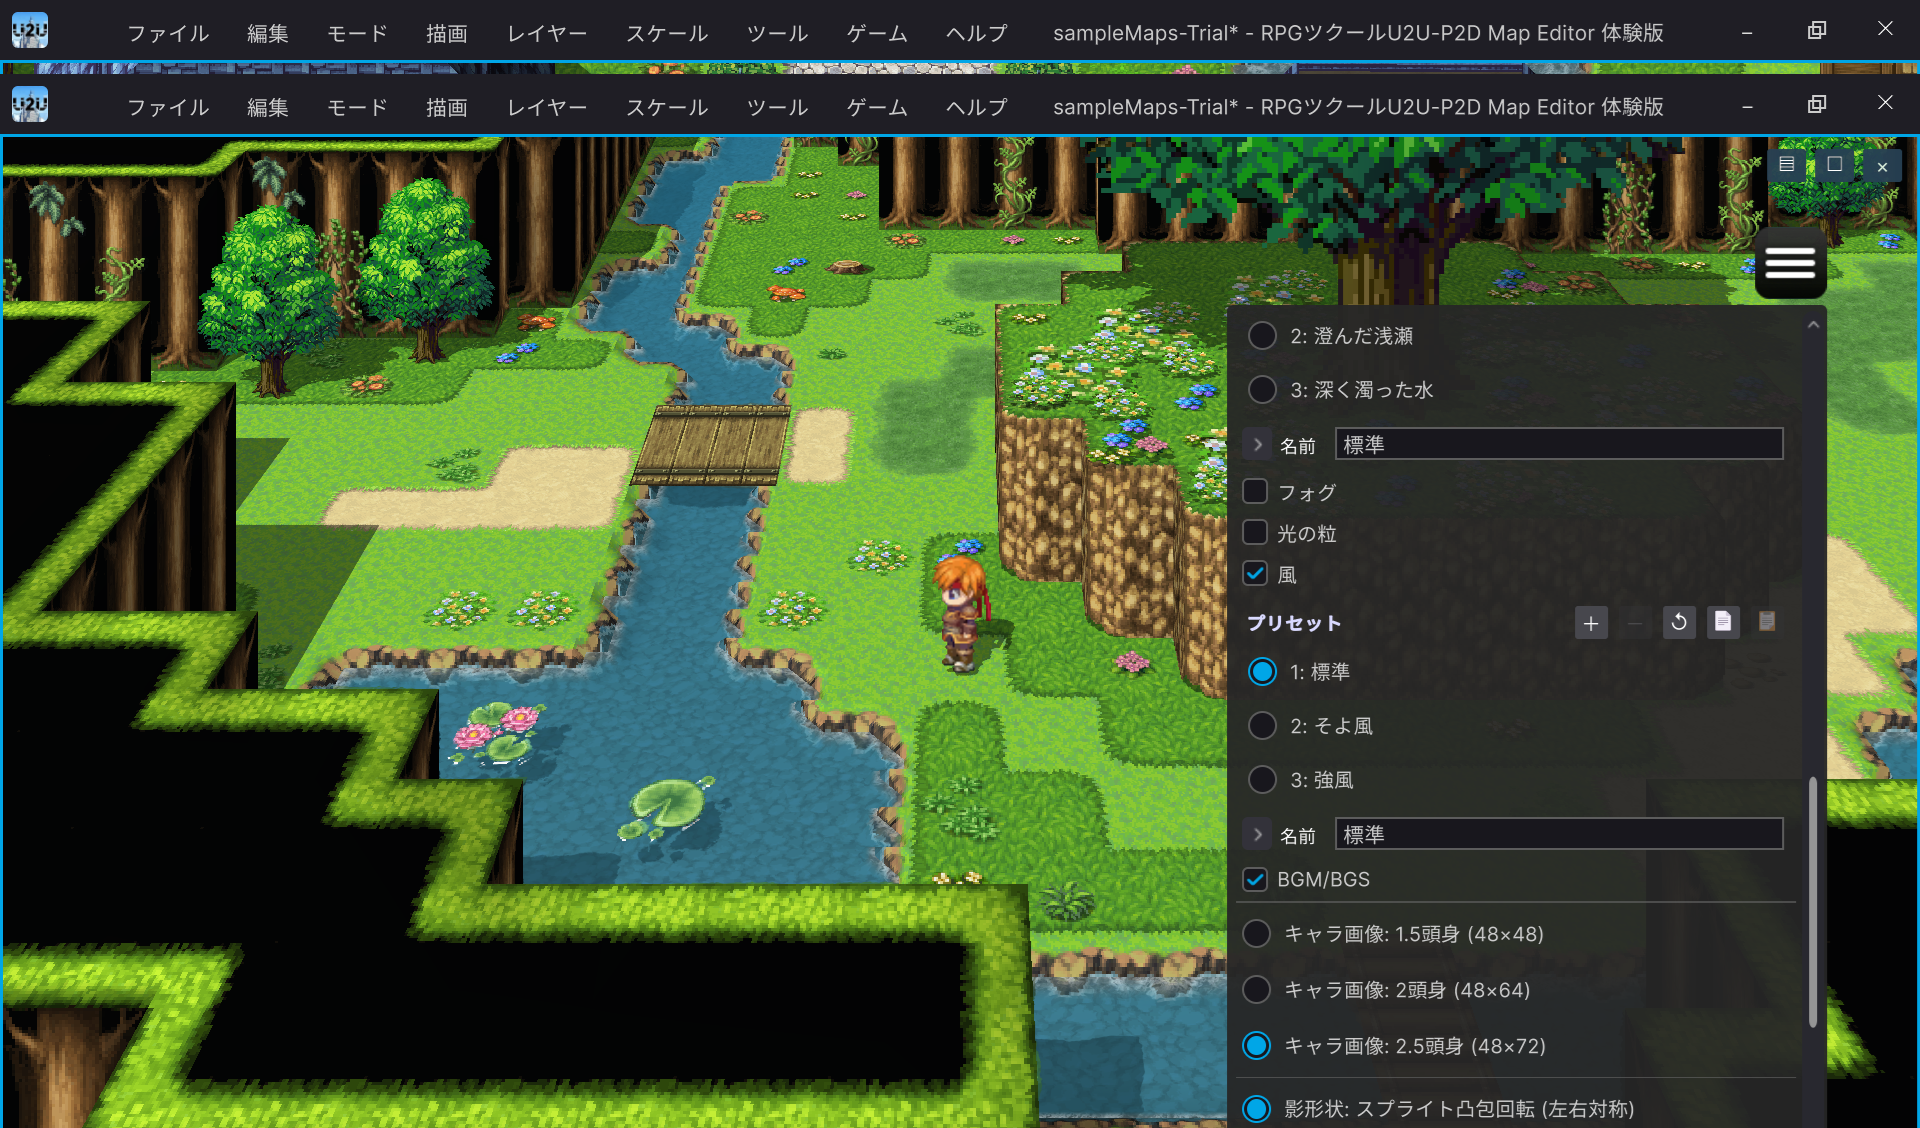Viewport: 1920px width, 1128px height.
Task: Click the remove preset minus icon
Action: [1635, 623]
